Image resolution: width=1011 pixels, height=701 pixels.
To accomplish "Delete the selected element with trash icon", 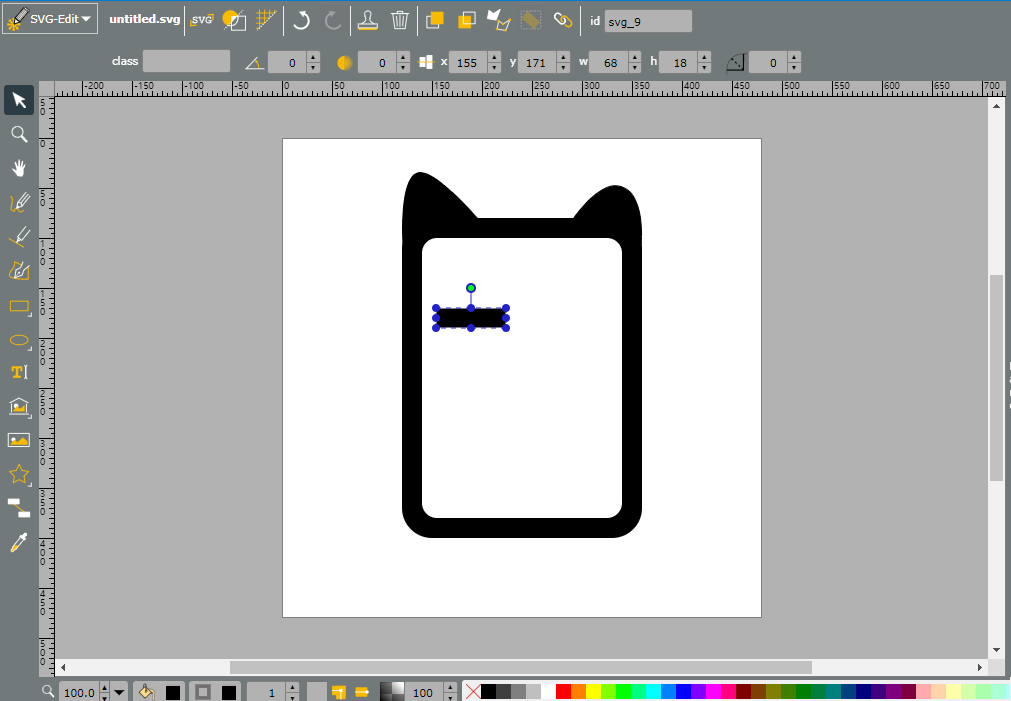I will (400, 20).
